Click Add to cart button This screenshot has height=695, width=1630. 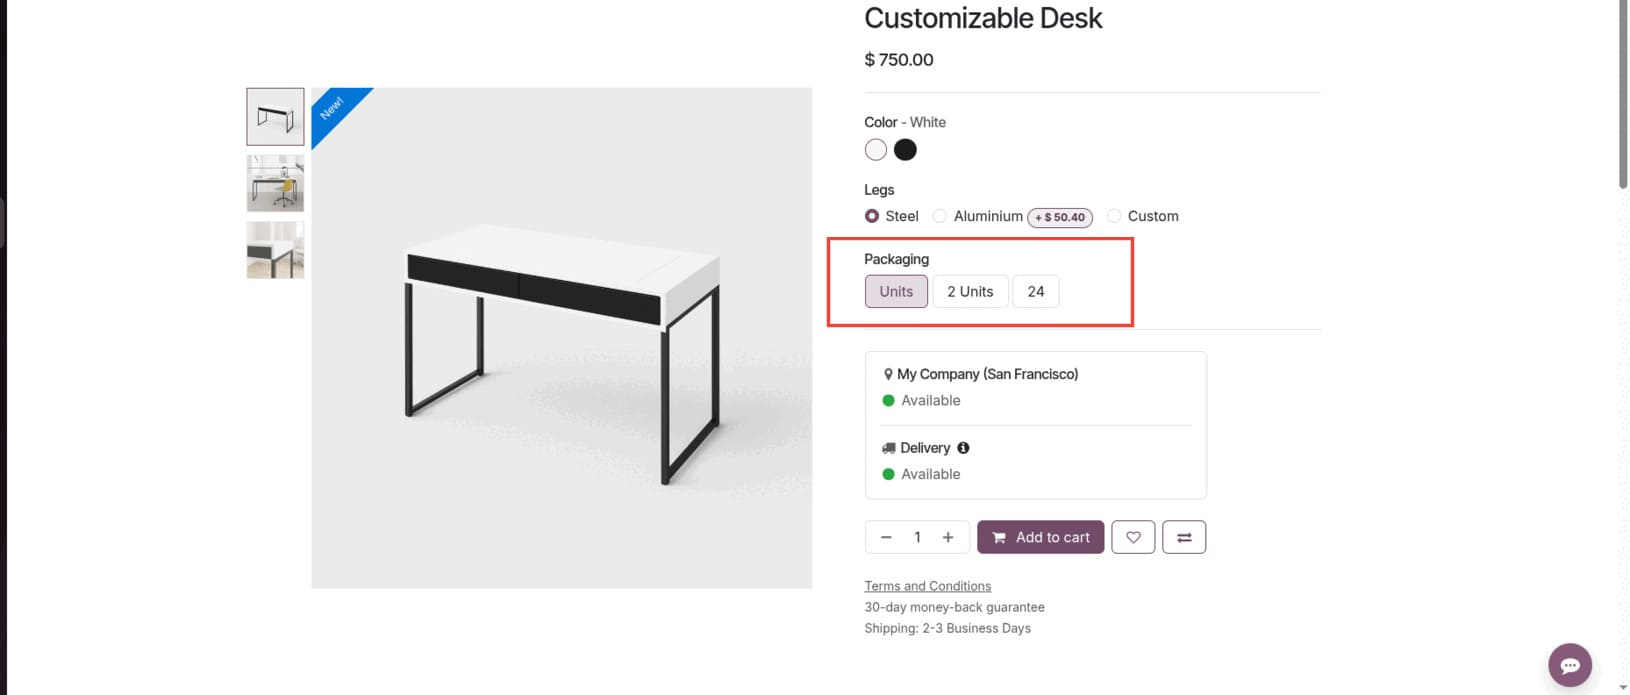tap(1040, 537)
